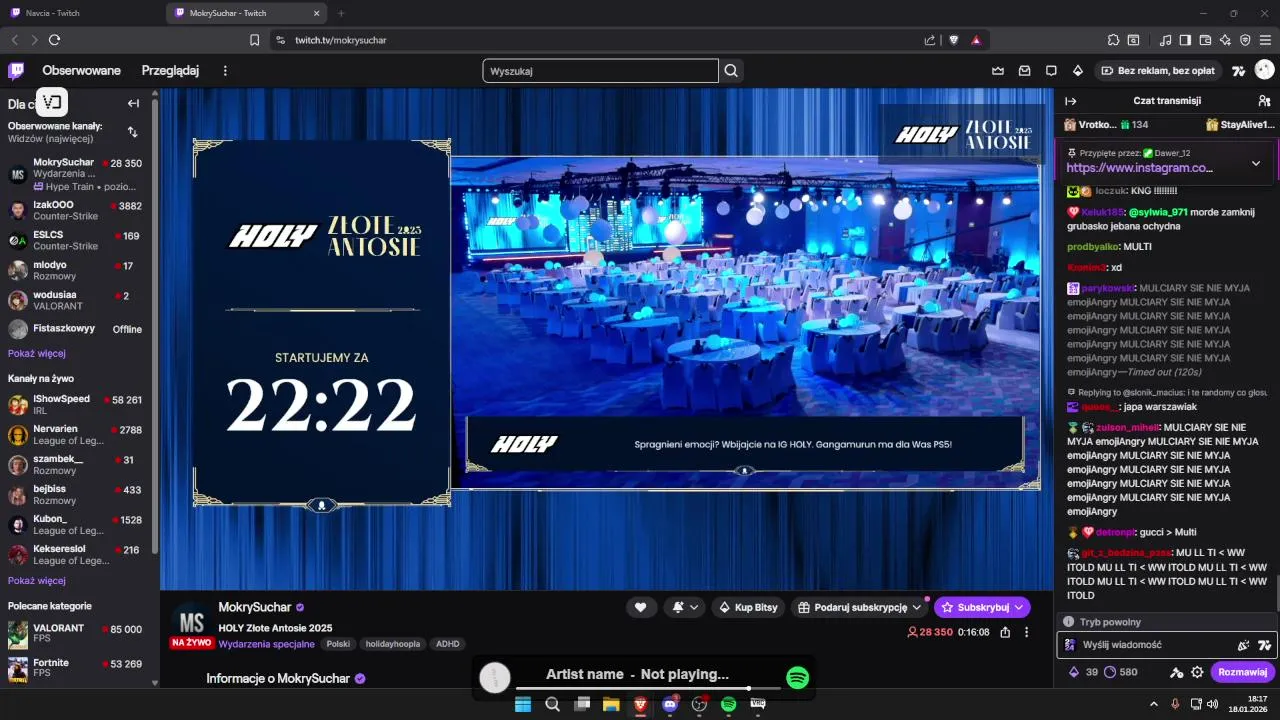This screenshot has height=720, width=1280.
Task: Click Spotify widget progress bar
Action: coord(647,688)
